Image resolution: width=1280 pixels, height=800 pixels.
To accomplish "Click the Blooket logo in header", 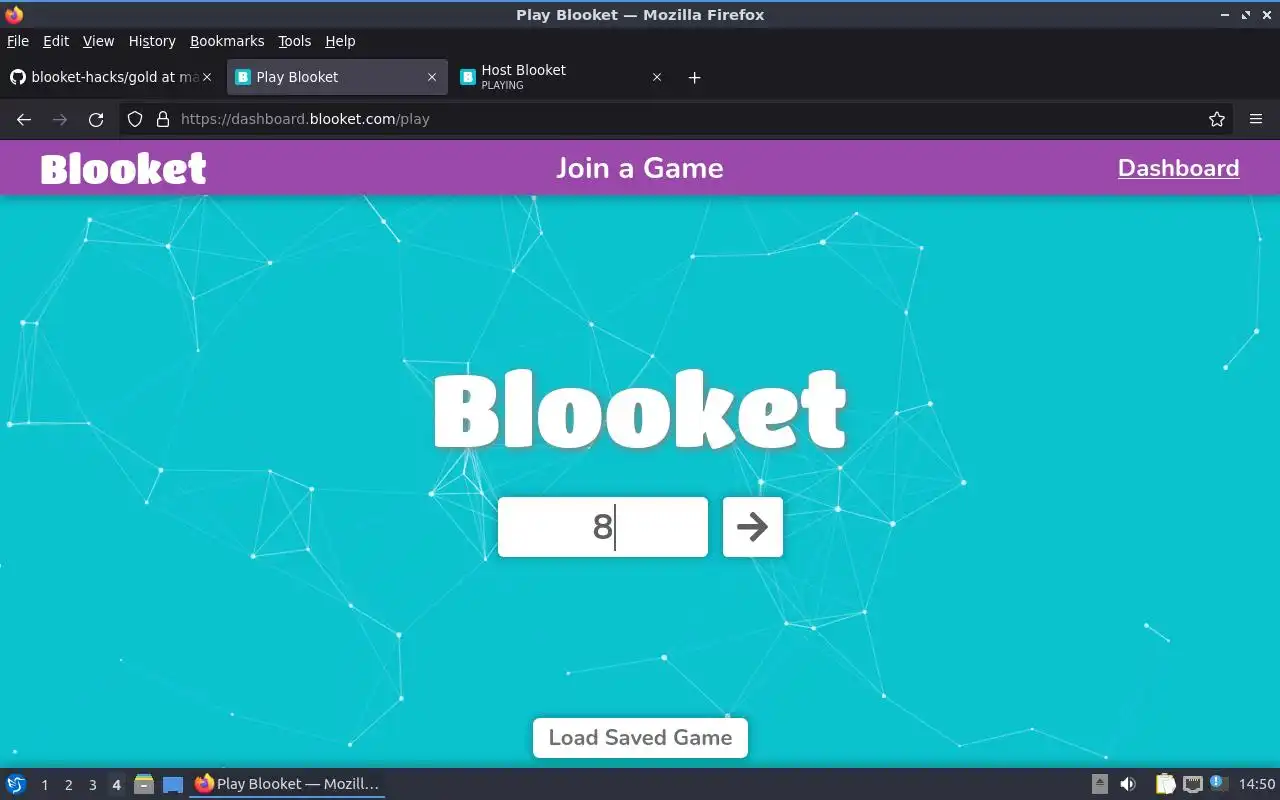I will click(x=124, y=168).
